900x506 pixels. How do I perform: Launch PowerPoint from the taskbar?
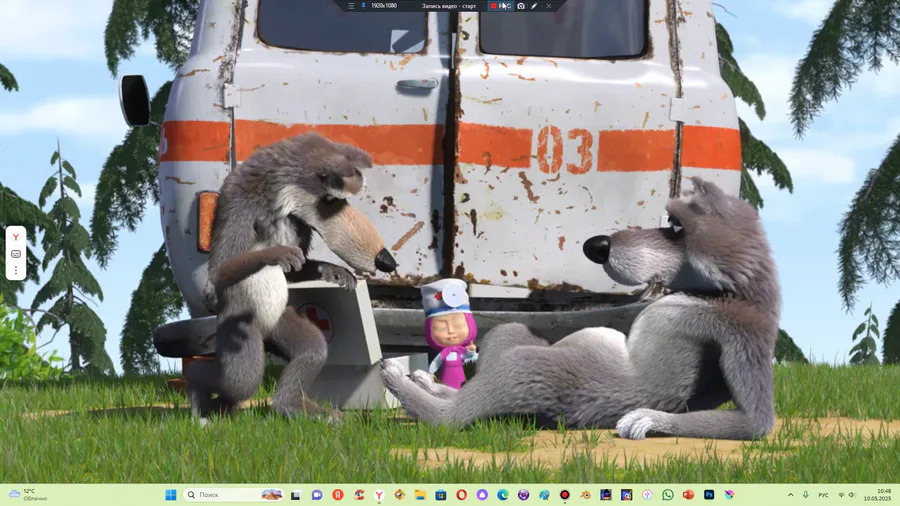688,495
